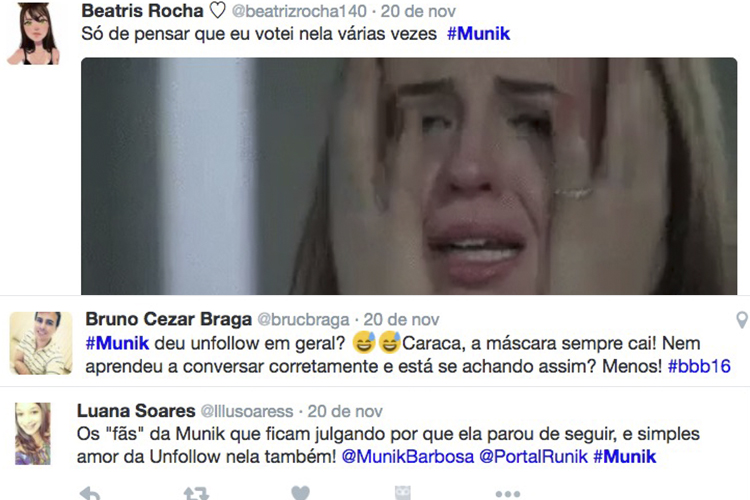Image resolution: width=750 pixels, height=500 pixels.
Task: Click #Munik hashtag in Bruno's tweet
Action: point(117,344)
